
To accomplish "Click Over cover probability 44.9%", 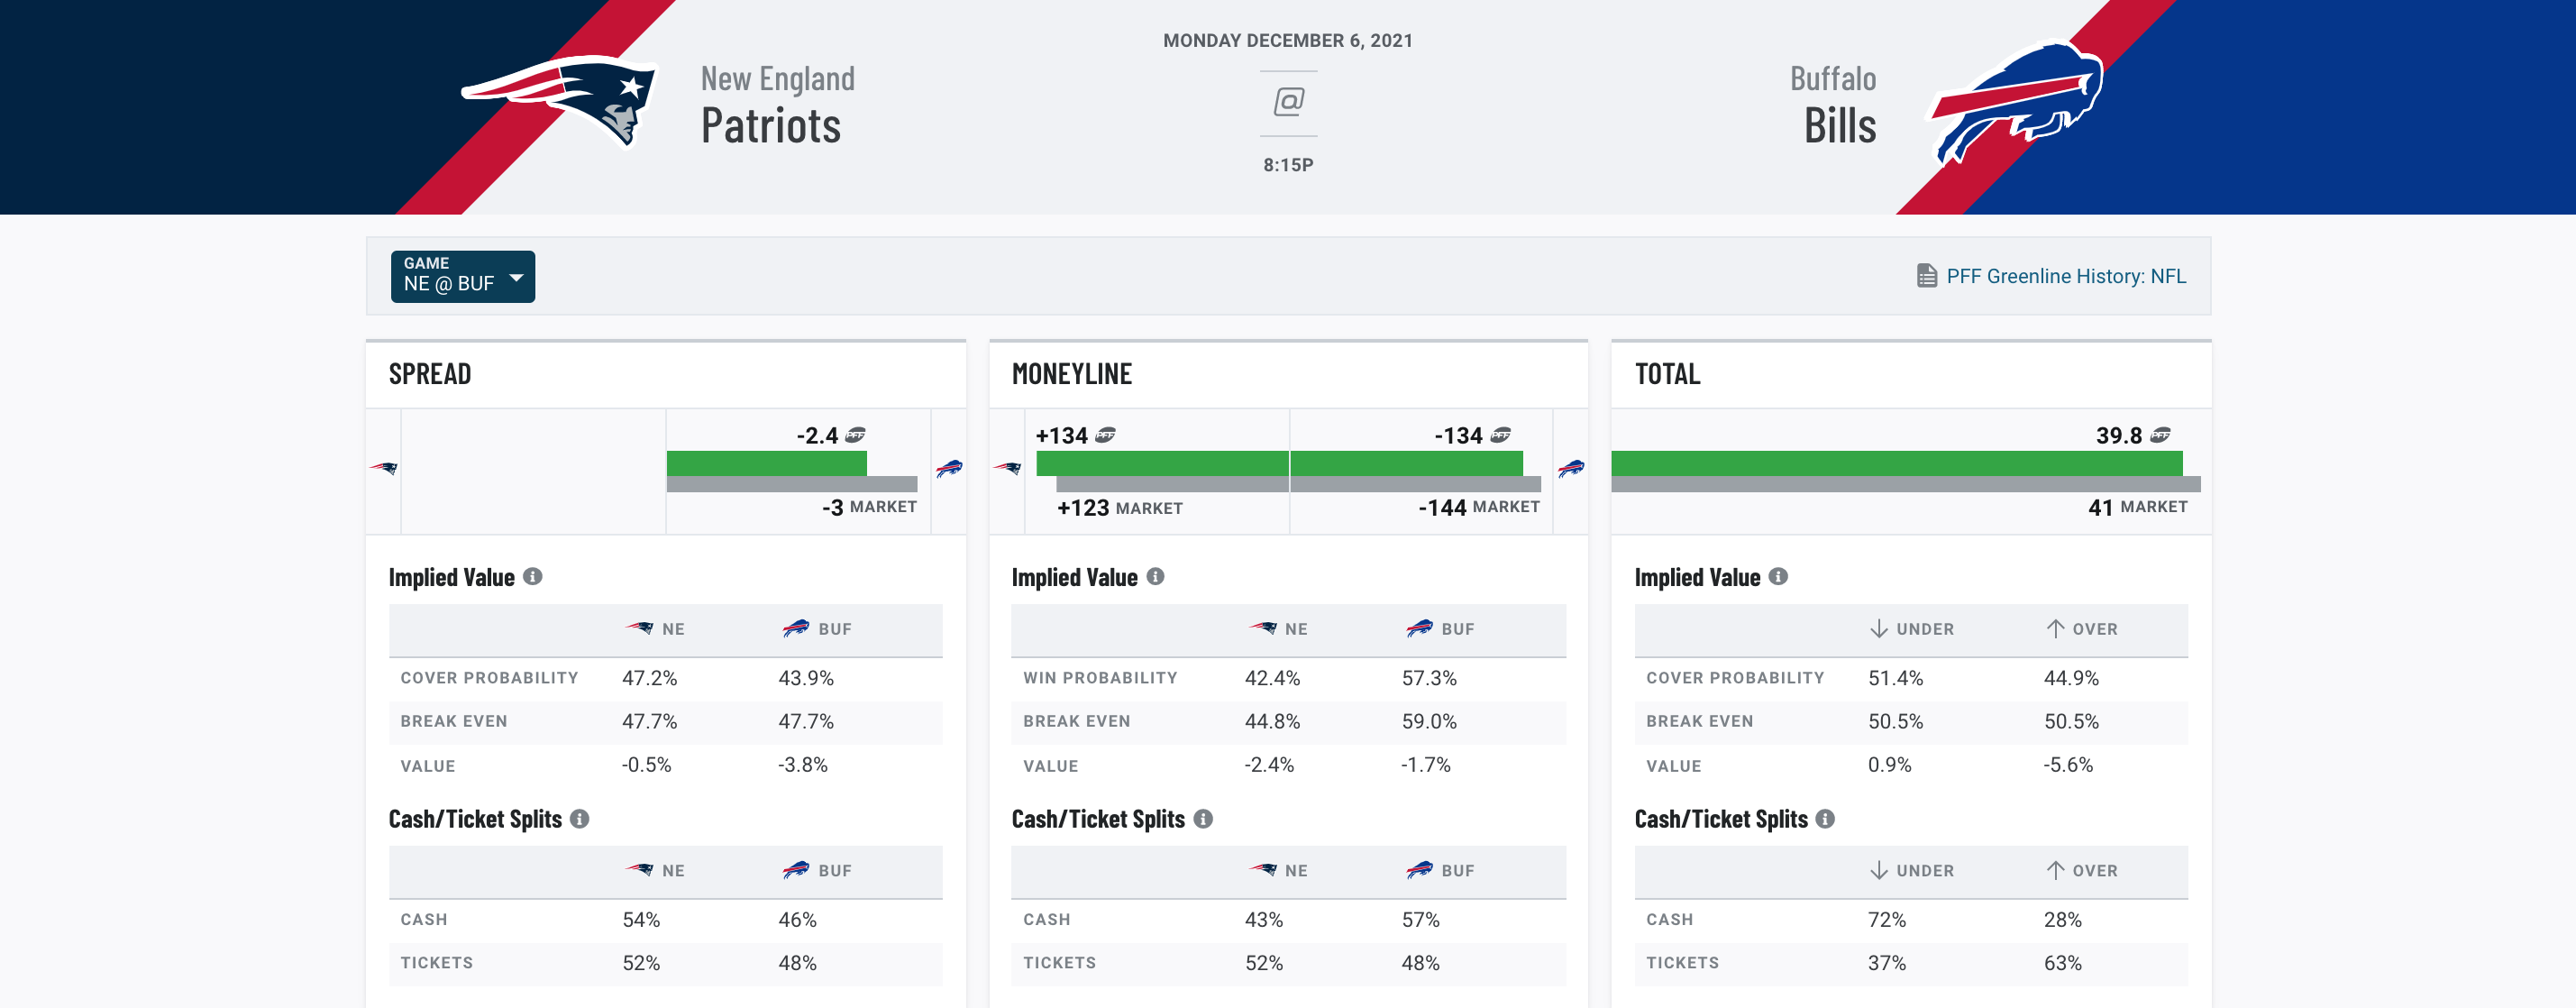I will tap(2071, 678).
